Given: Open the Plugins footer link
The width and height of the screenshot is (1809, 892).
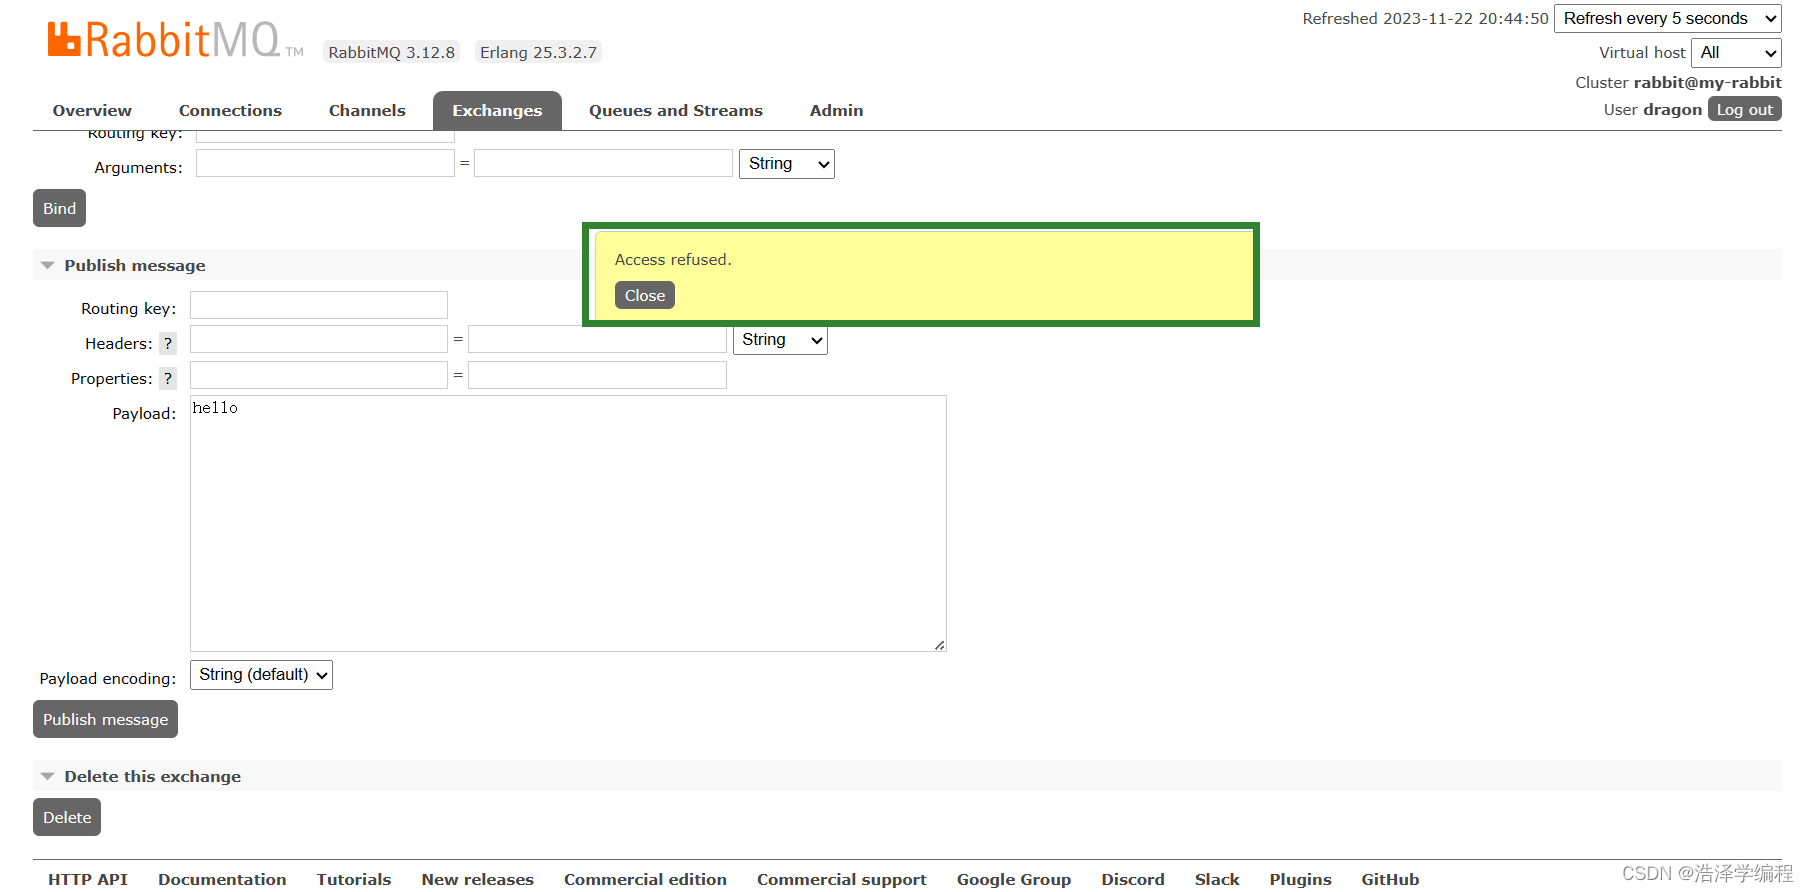Looking at the screenshot, I should pos(1300,879).
